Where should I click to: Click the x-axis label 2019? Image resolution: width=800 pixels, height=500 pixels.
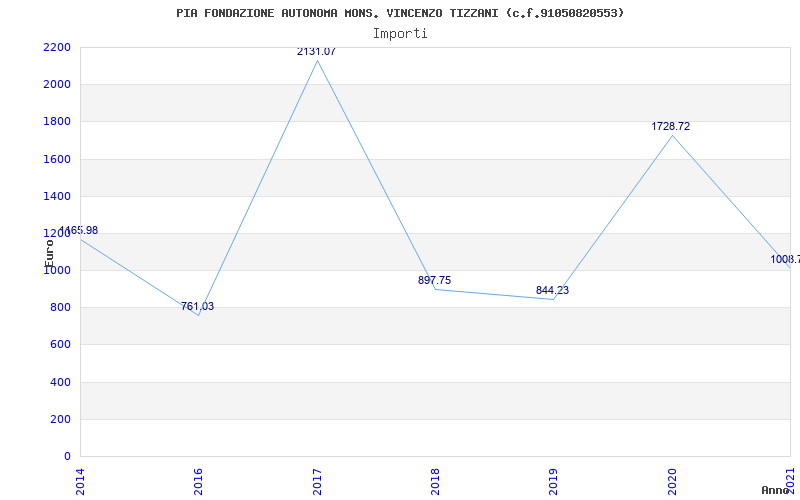coord(554,482)
